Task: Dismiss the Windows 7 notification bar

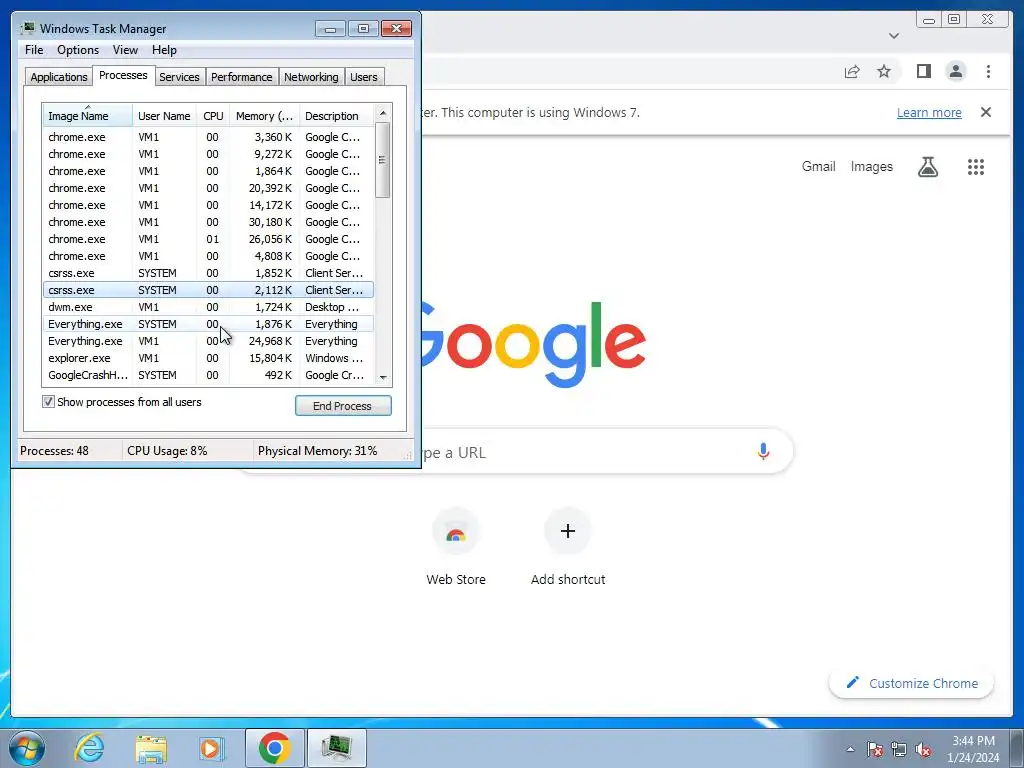Action: pyautogui.click(x=985, y=112)
